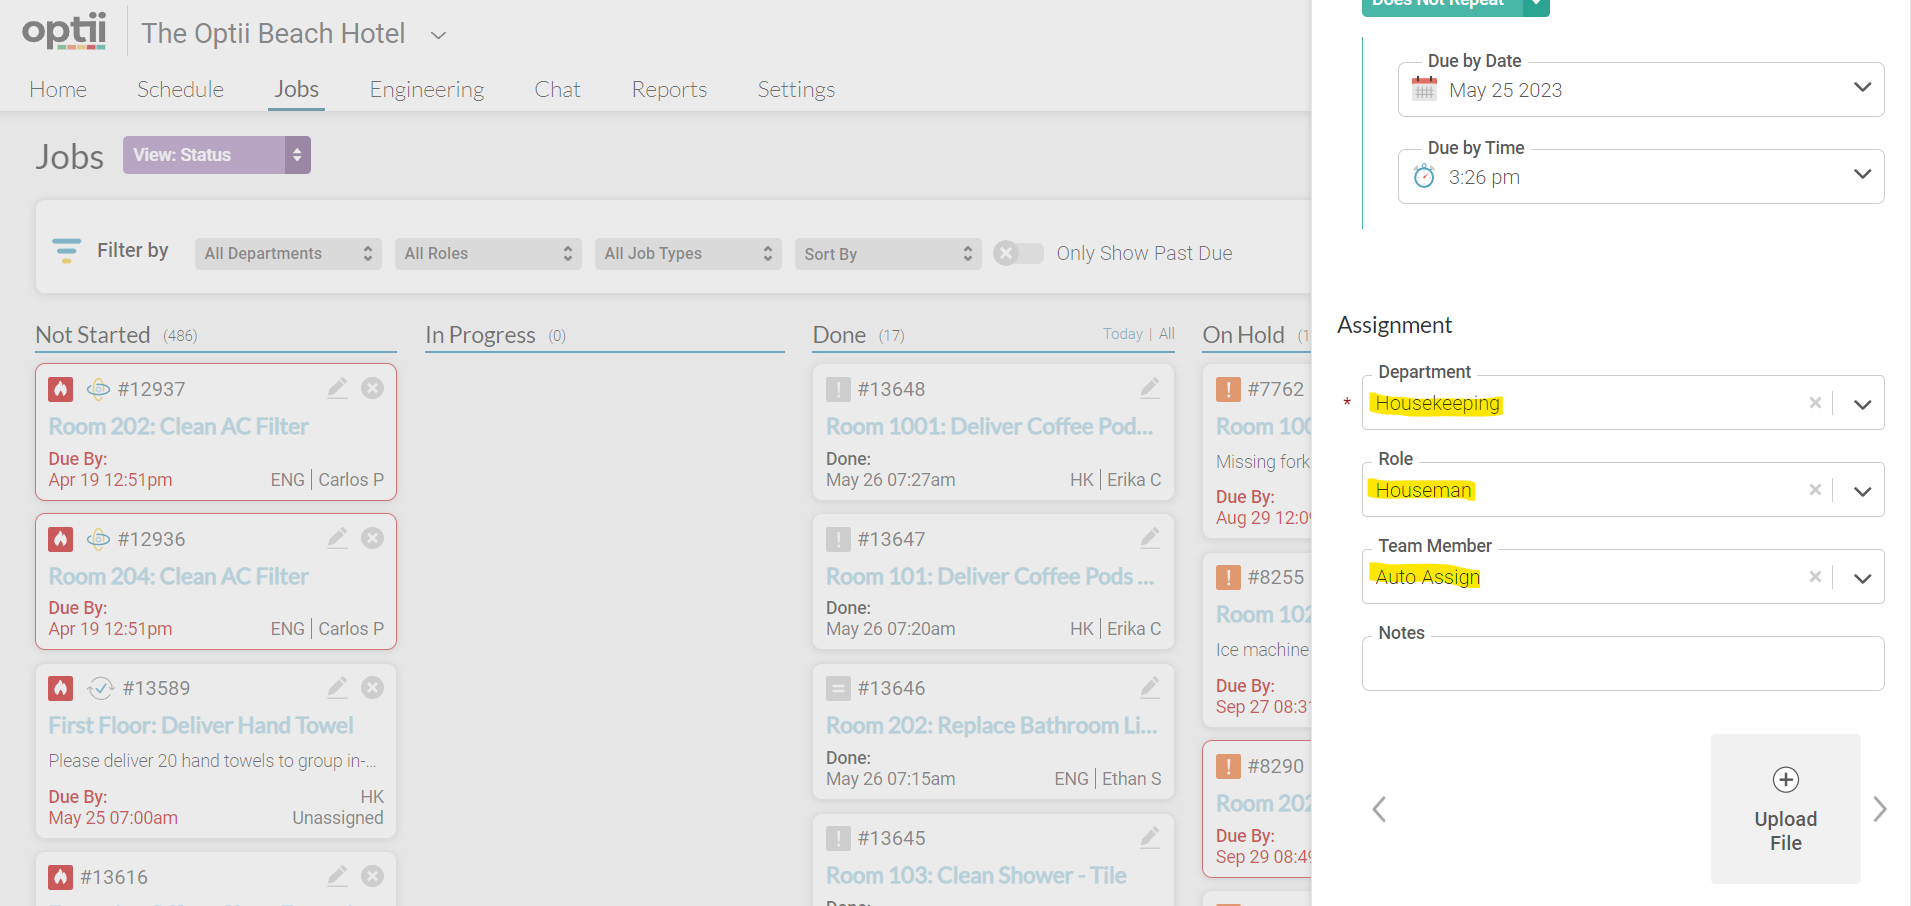Cancel job #12937 with X icon
The width and height of the screenshot is (1911, 906).
click(x=372, y=388)
